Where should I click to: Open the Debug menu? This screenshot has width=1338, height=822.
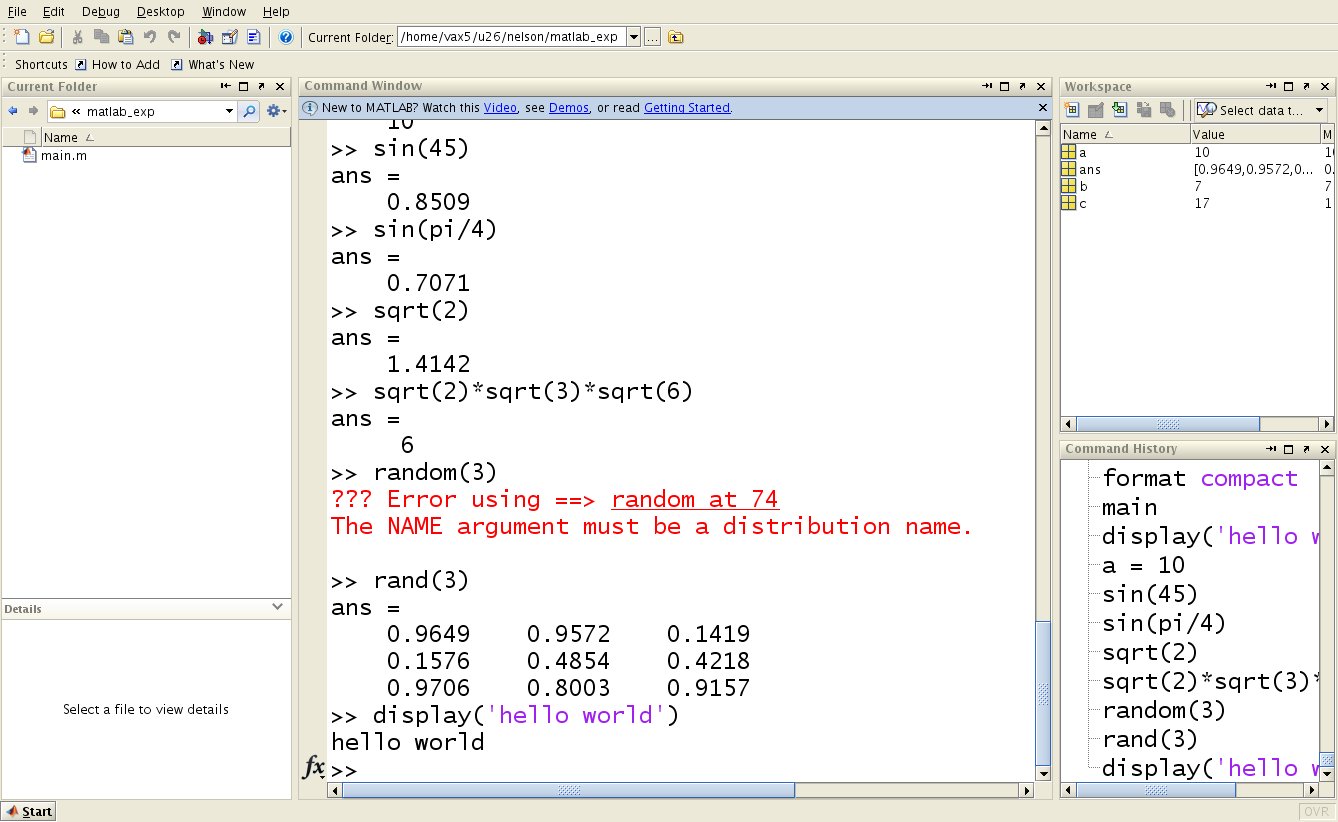[x=100, y=11]
